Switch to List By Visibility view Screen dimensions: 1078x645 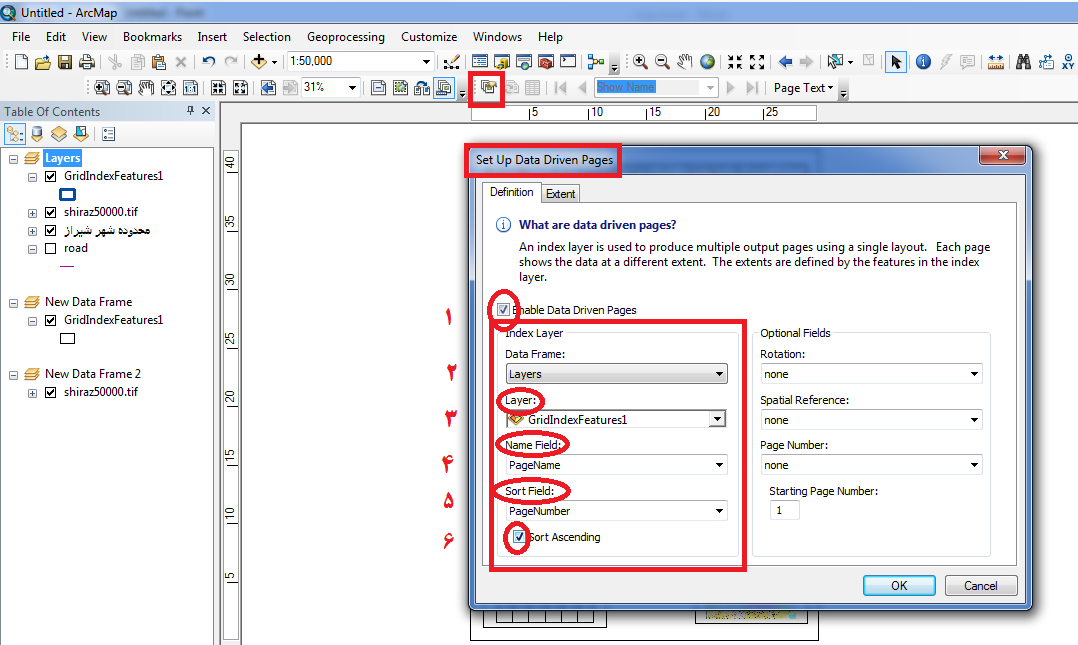click(x=59, y=133)
